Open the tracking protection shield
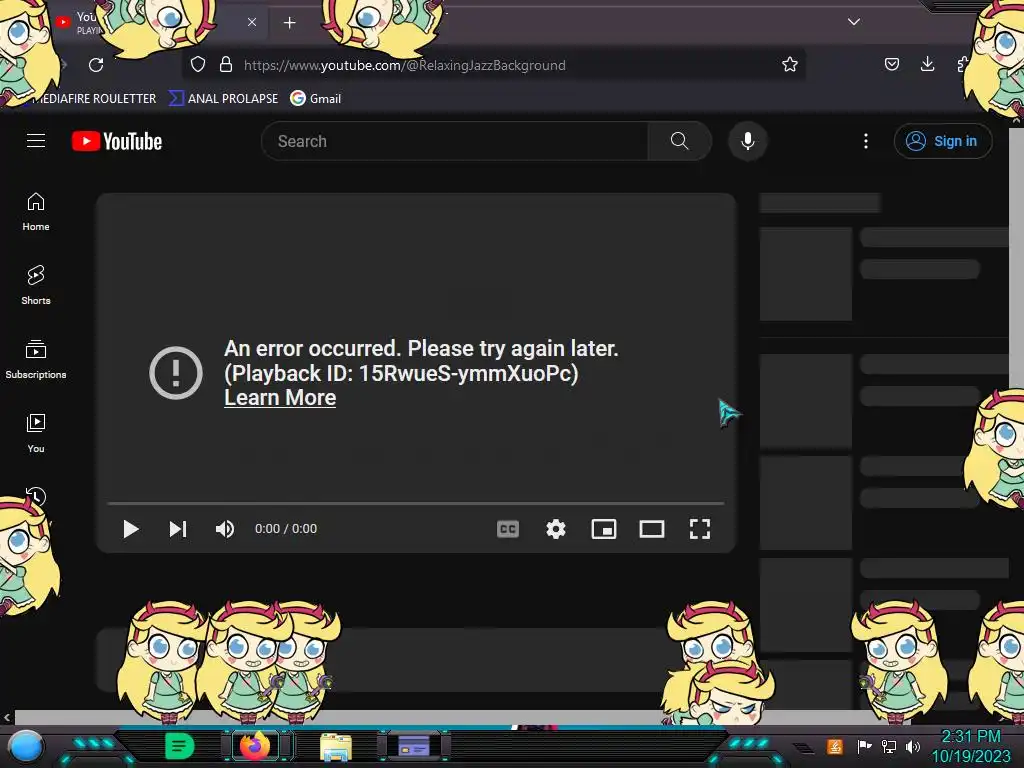1024x768 pixels. coord(198,65)
